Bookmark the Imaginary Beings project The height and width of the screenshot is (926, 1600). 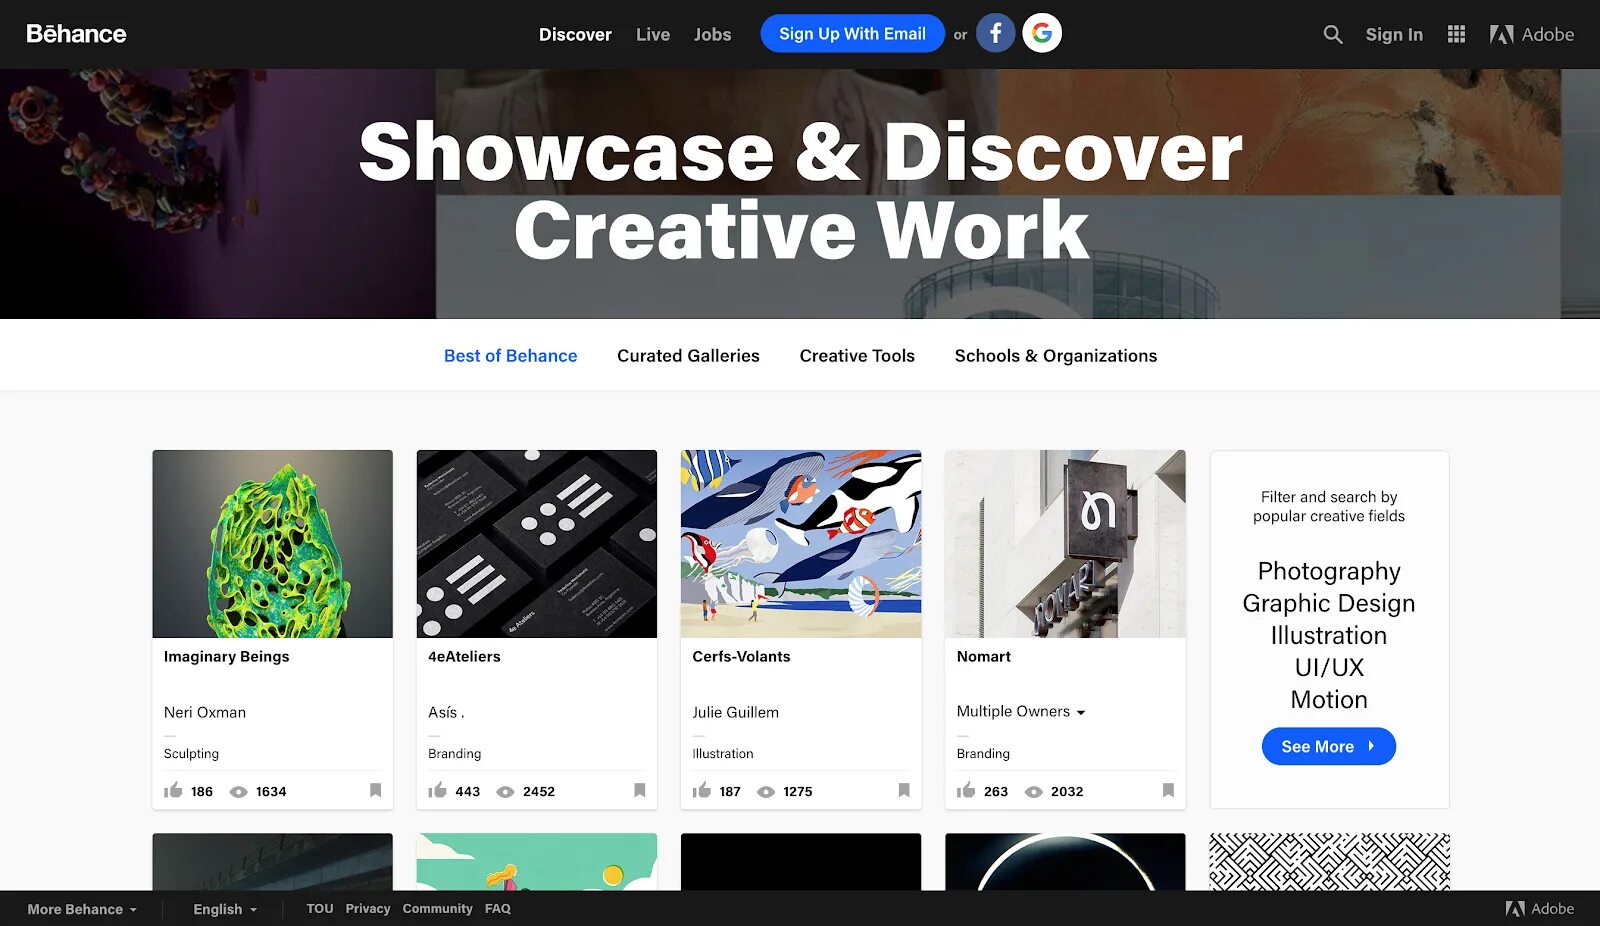(375, 790)
